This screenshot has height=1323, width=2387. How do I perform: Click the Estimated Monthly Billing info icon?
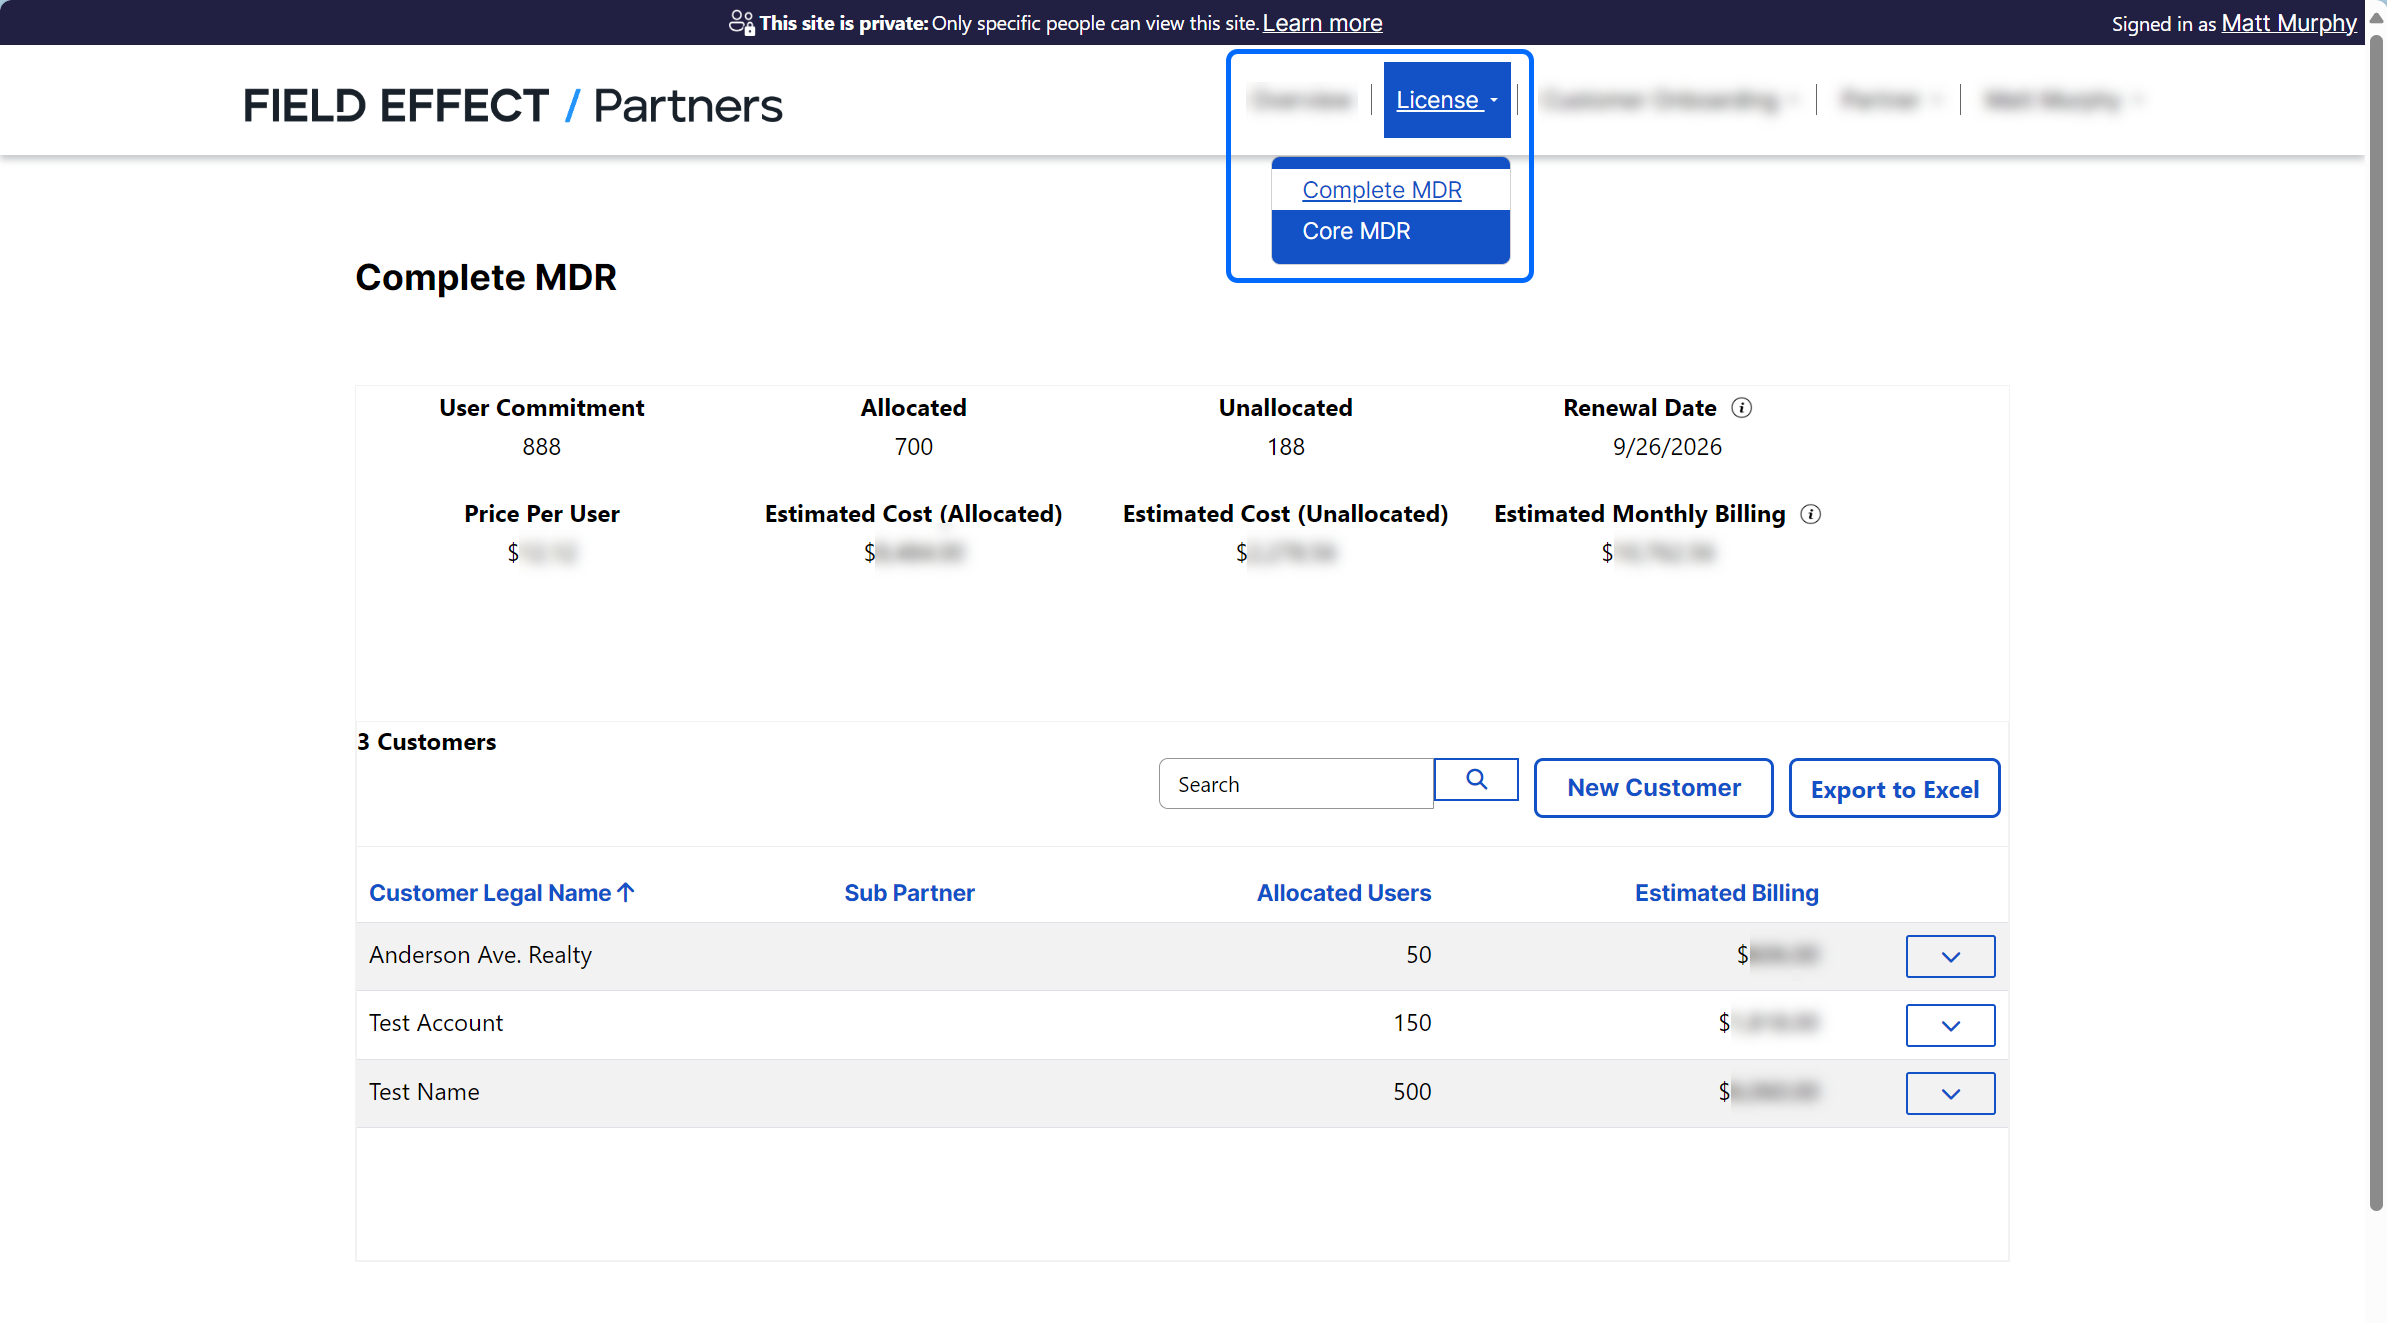coord(1810,514)
